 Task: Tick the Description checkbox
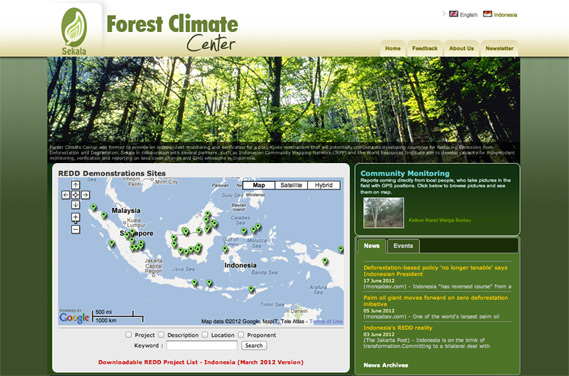click(161, 335)
